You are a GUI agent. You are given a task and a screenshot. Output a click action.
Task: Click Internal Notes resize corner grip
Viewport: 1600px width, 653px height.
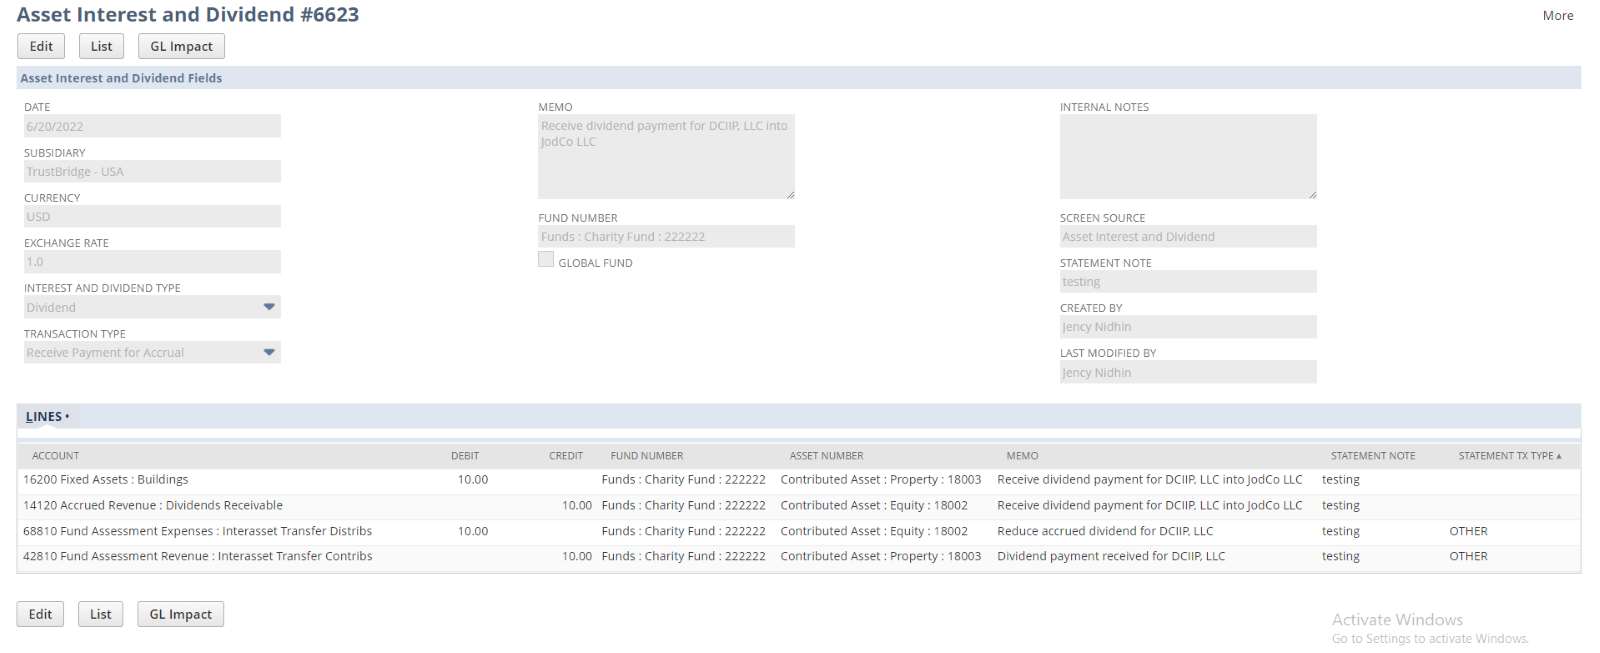coord(1312,194)
